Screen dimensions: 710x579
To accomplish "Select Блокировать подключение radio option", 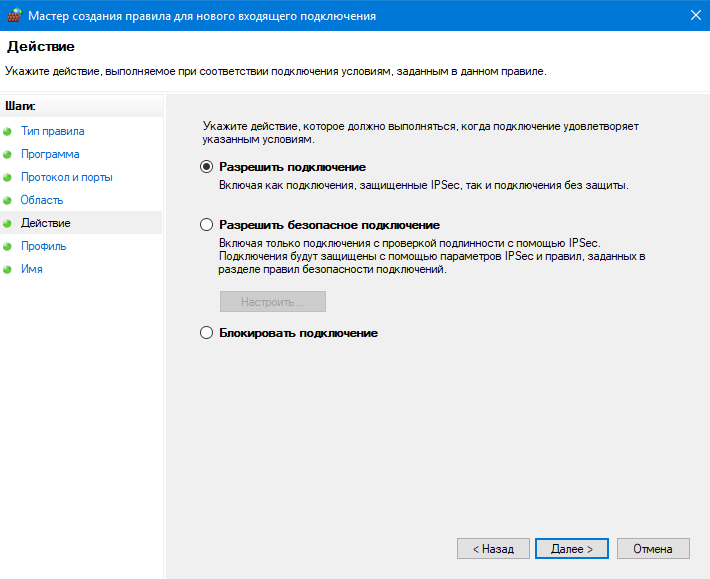I will 207,332.
